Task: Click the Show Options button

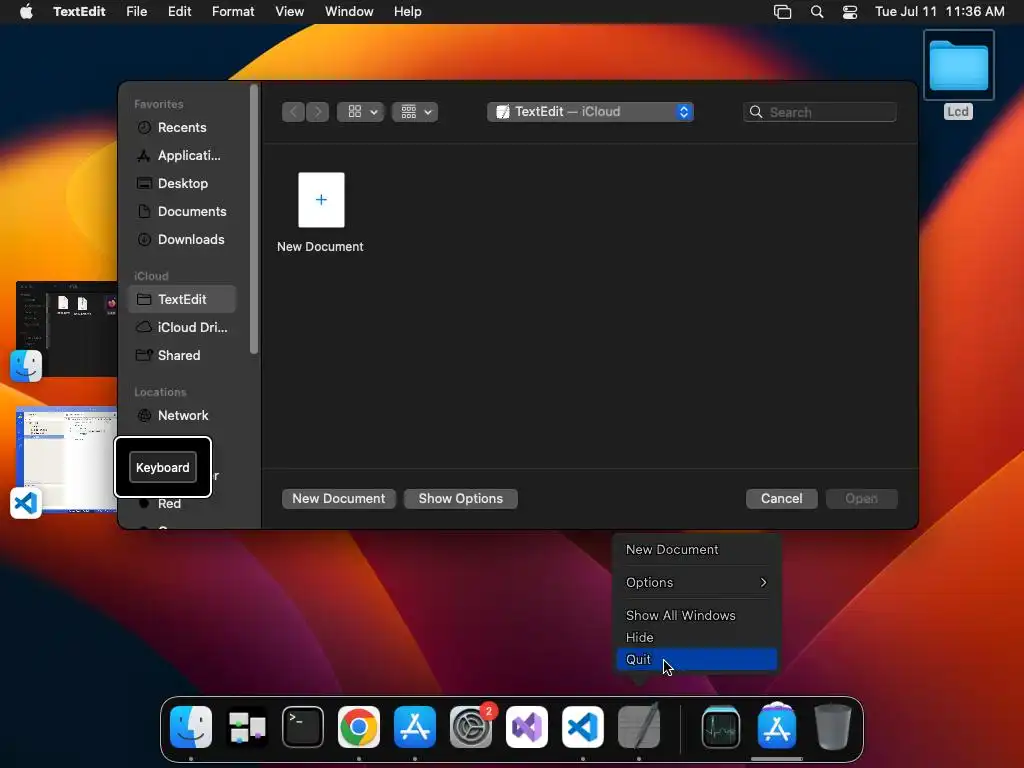Action: click(460, 498)
